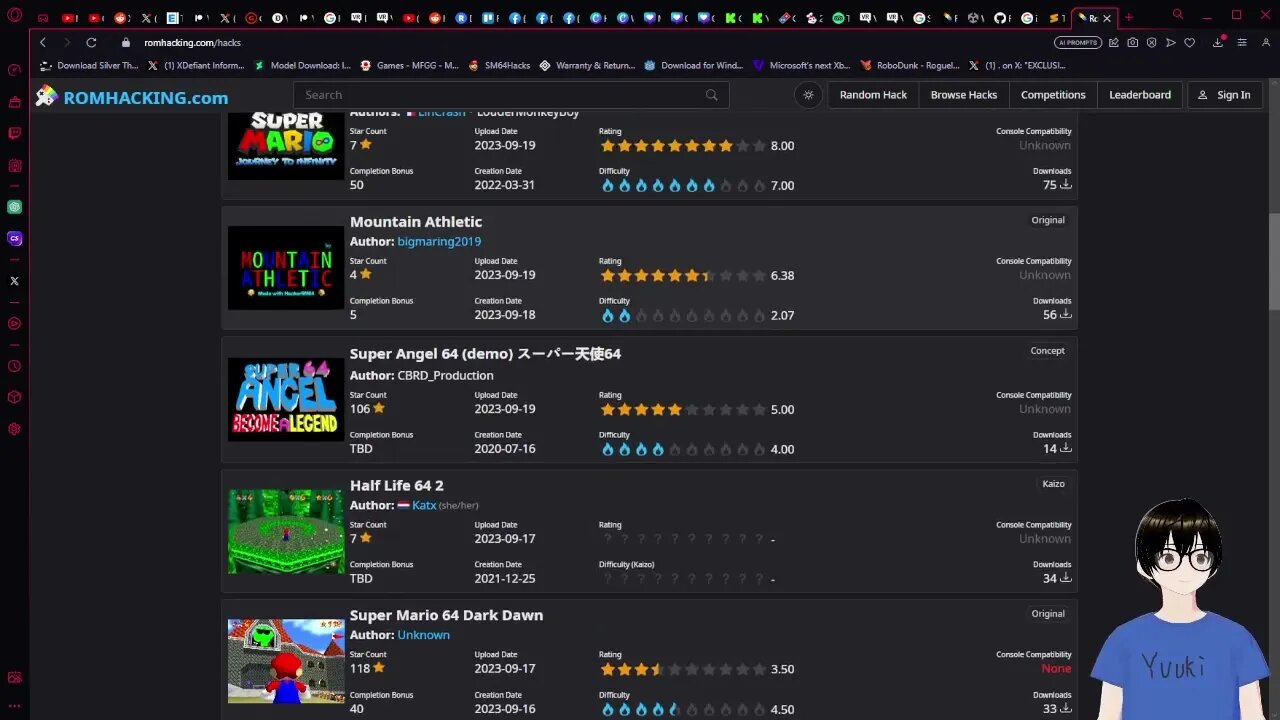Open author link bigmaring2019
This screenshot has height=720, width=1280.
(439, 242)
